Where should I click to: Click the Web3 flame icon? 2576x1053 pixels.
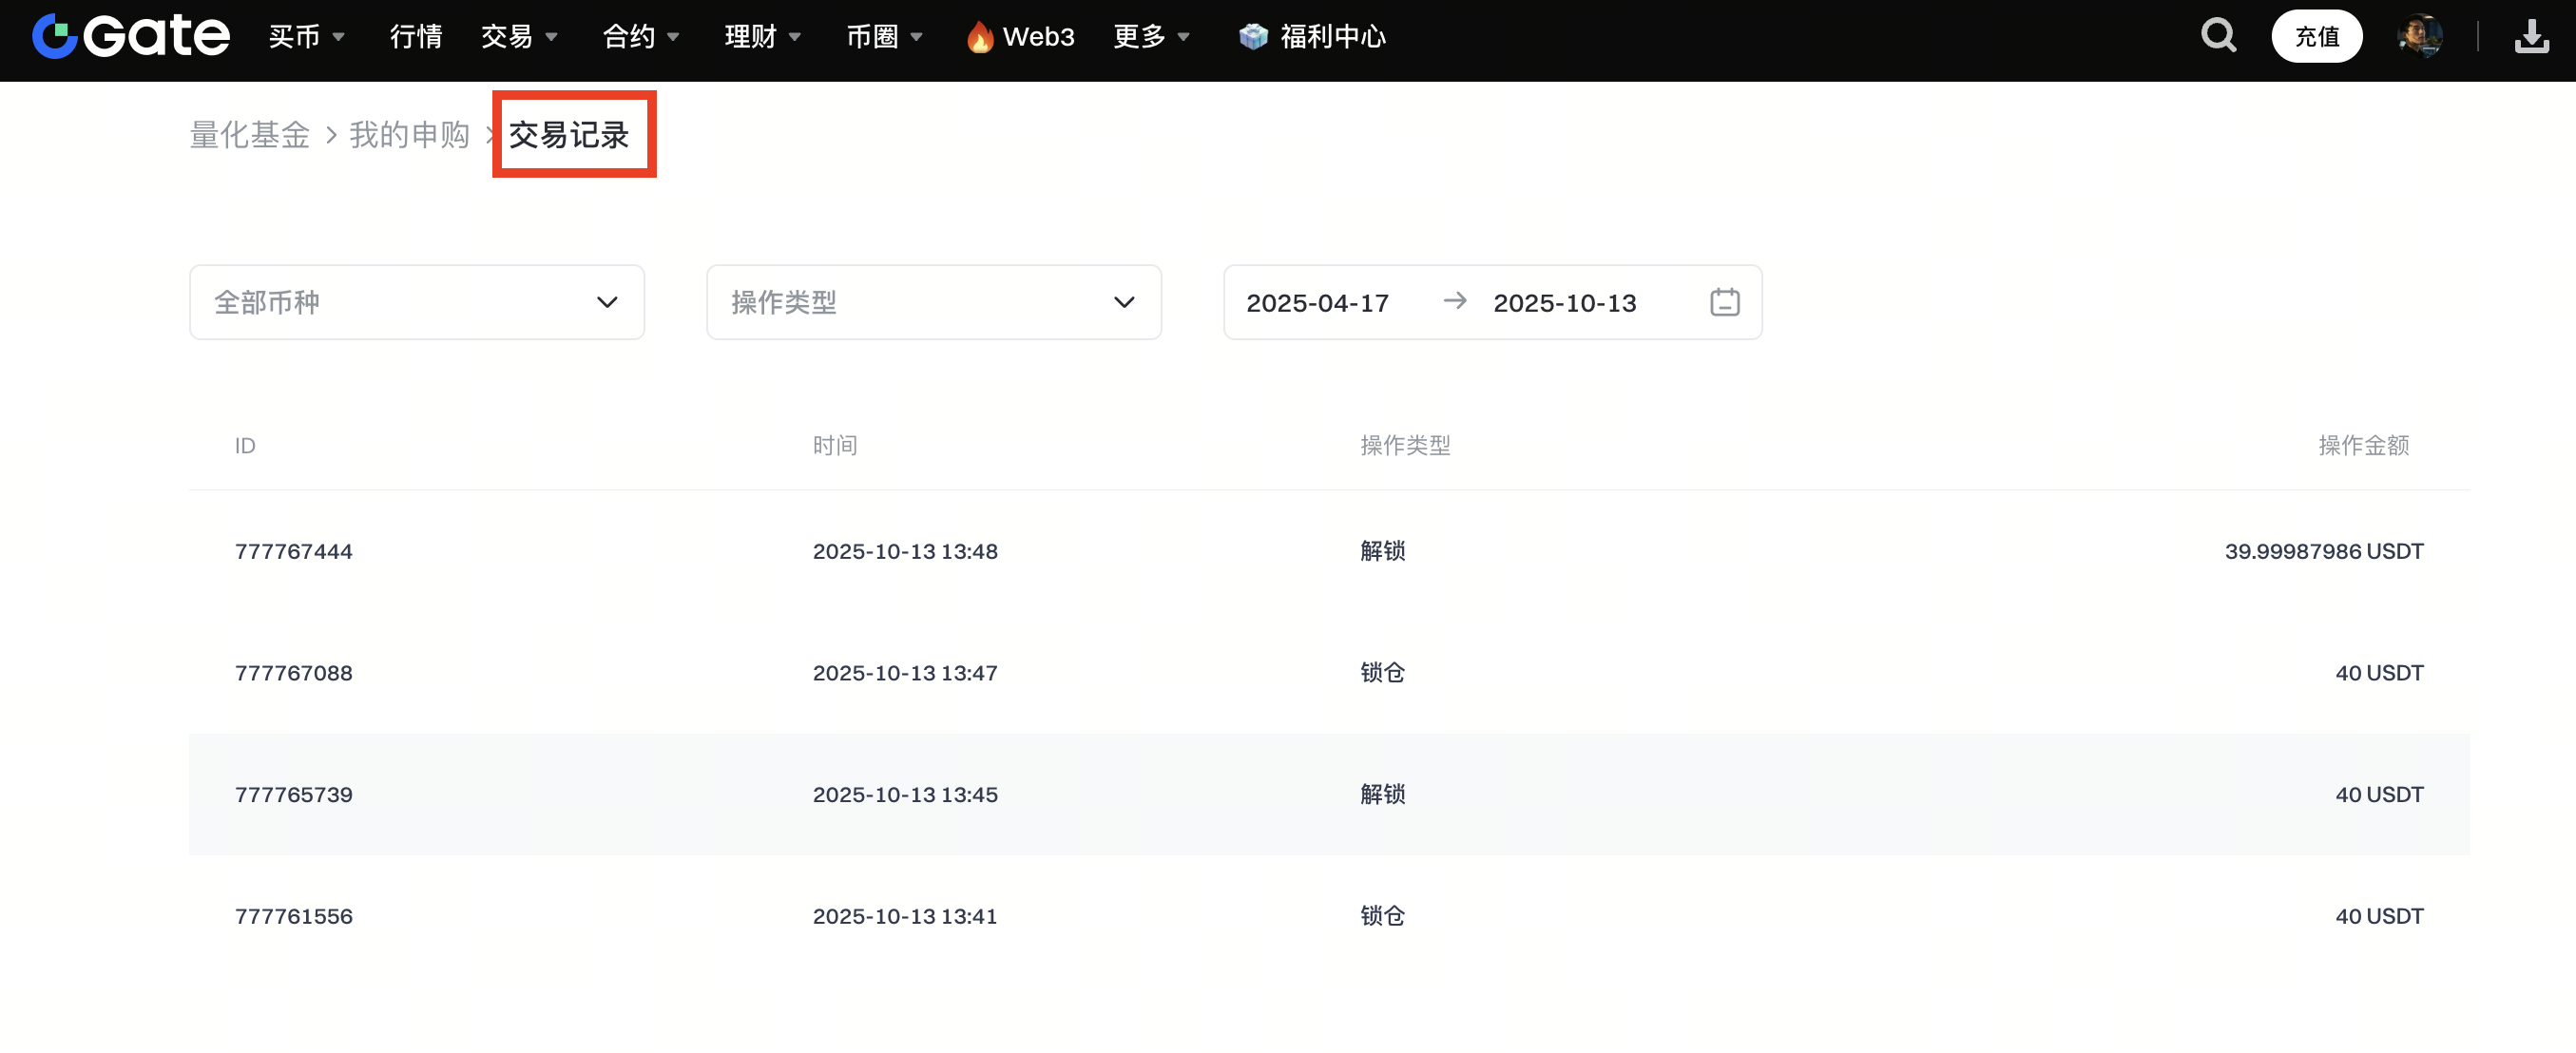tap(979, 37)
